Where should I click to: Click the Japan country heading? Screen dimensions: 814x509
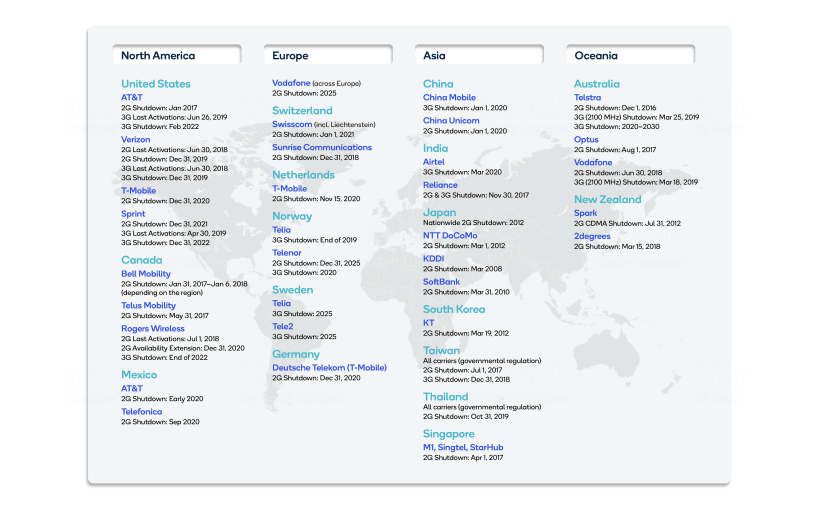(440, 212)
